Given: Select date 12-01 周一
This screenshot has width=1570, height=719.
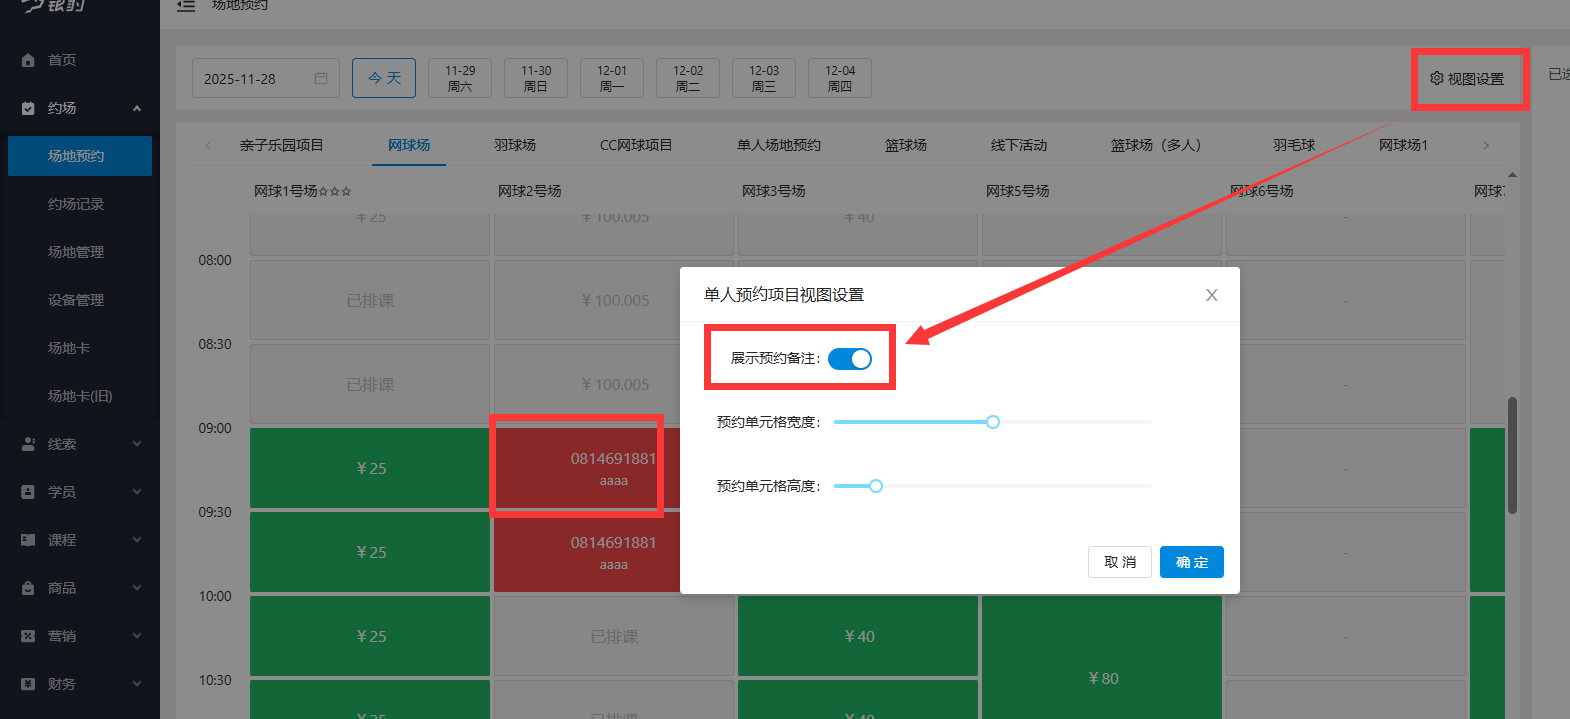Looking at the screenshot, I should point(612,78).
